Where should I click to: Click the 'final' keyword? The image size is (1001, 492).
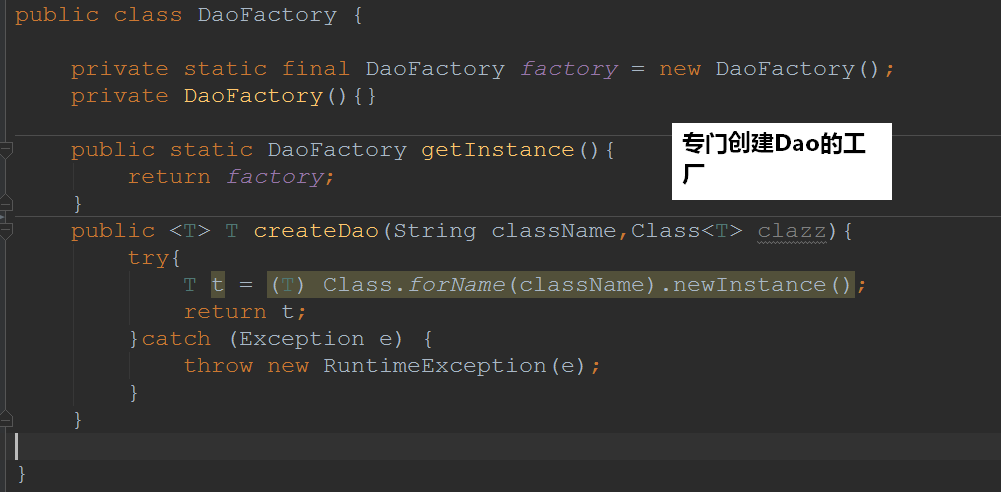tap(315, 68)
